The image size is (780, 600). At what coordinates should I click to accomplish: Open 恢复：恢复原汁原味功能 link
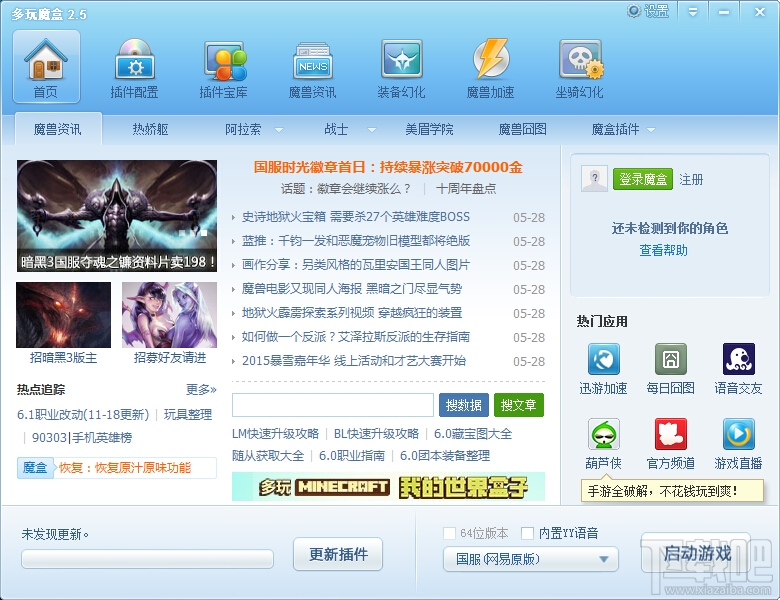(x=125, y=468)
